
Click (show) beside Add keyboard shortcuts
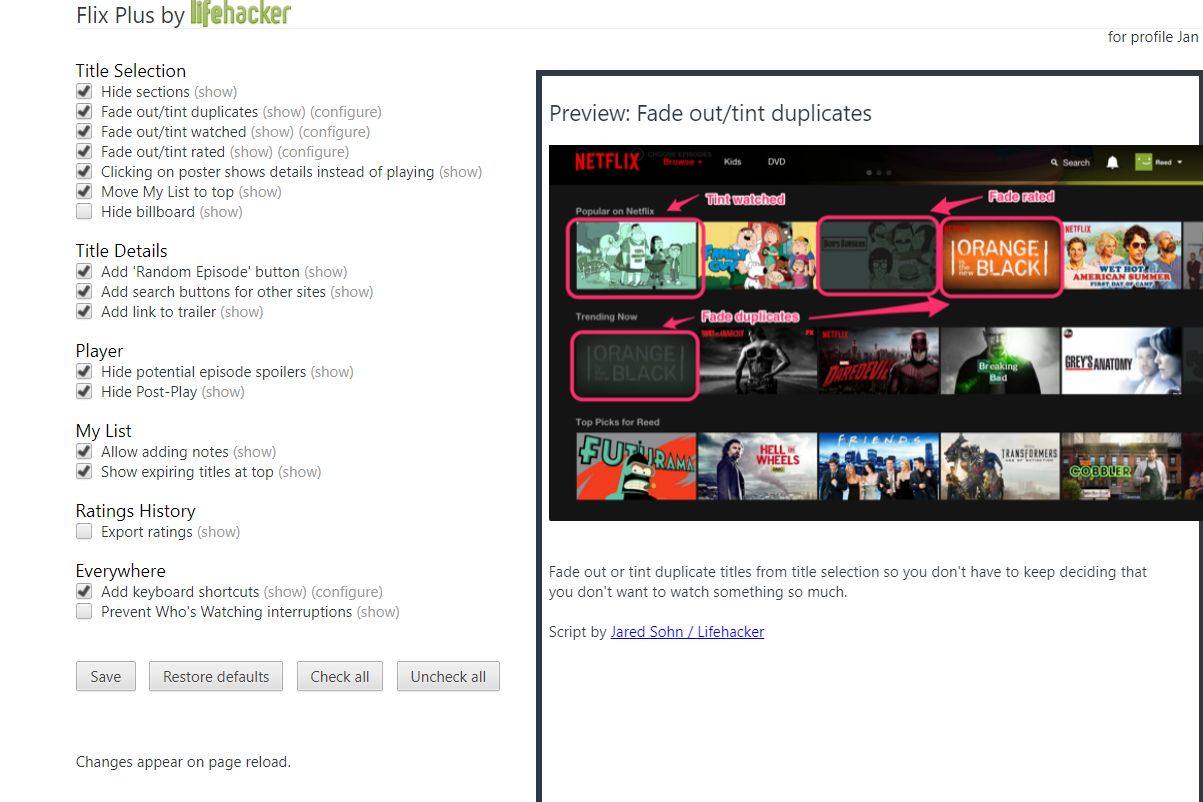[x=285, y=592]
